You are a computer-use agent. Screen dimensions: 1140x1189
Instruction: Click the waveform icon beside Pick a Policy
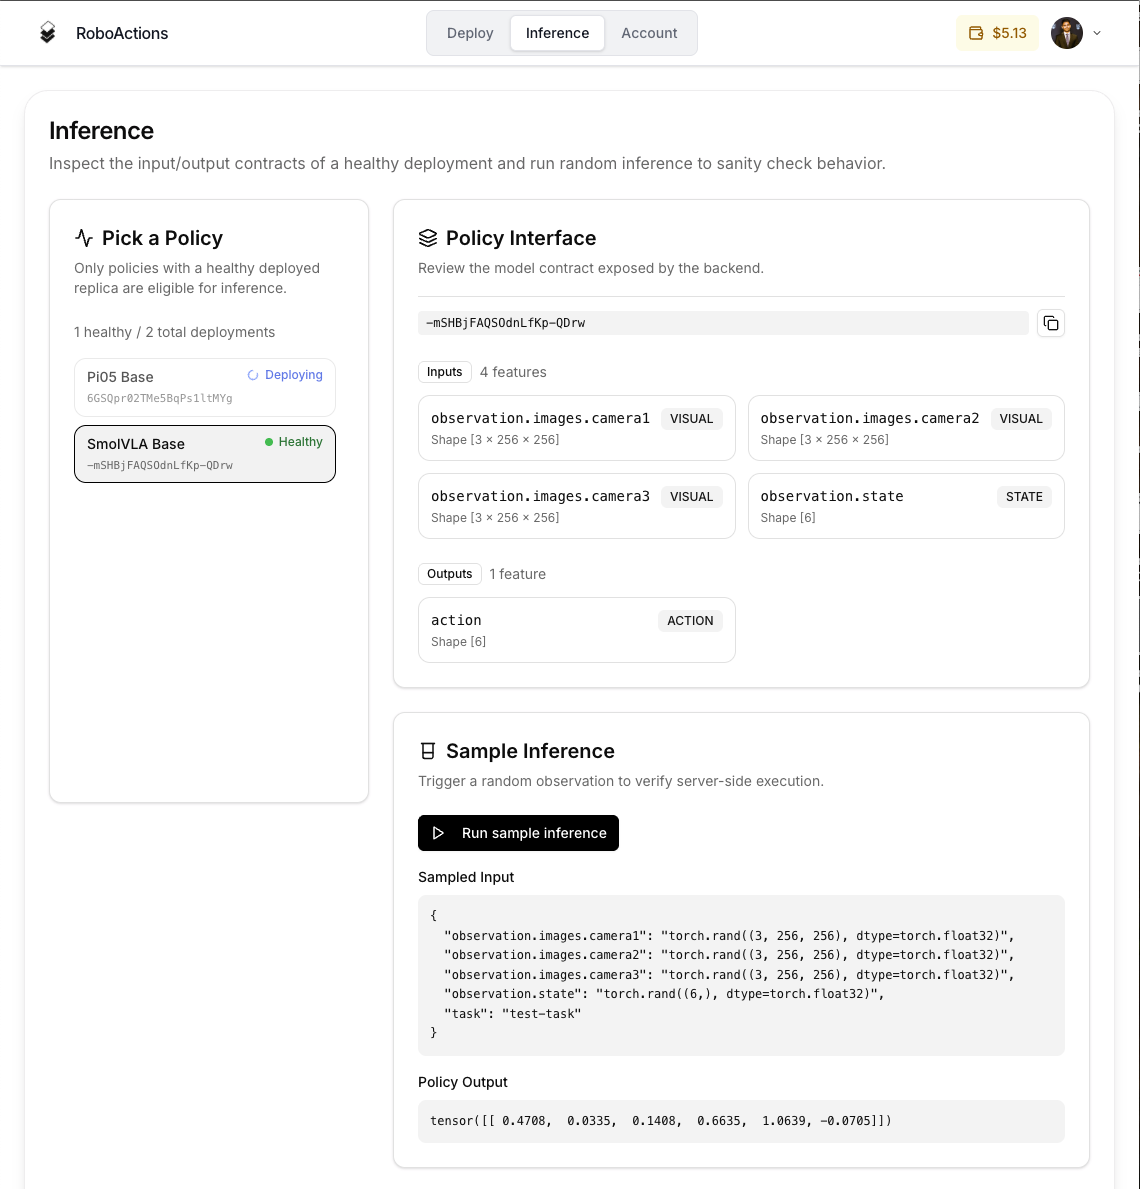[84, 237]
